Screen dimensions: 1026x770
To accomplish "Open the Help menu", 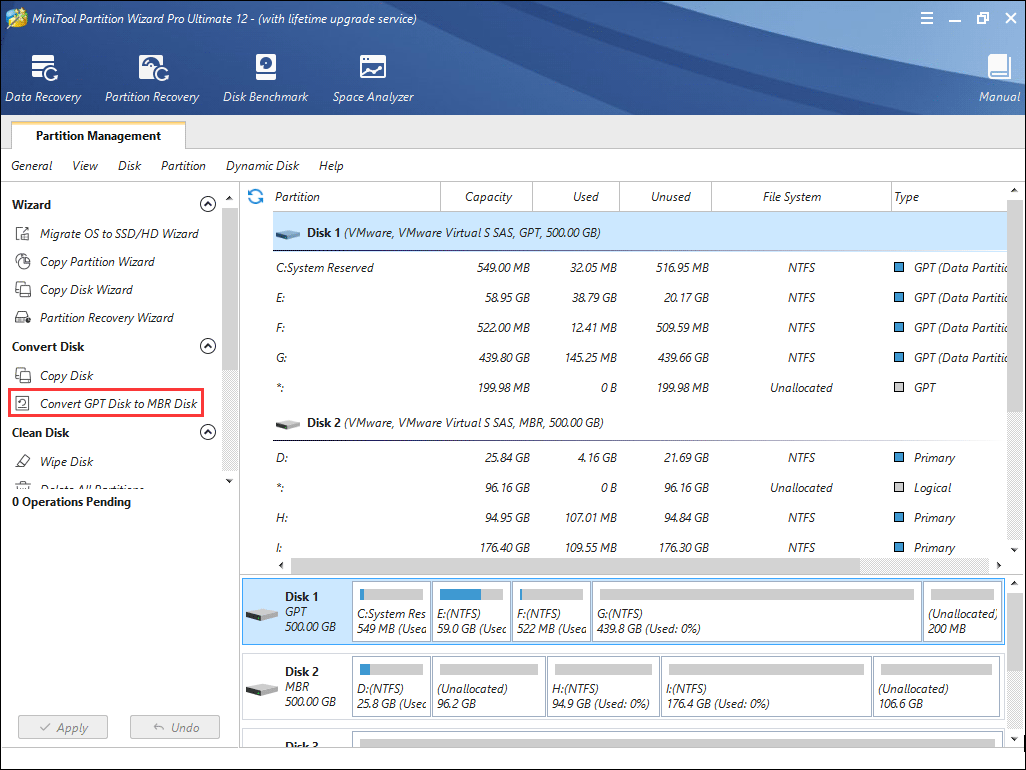I will [x=331, y=166].
